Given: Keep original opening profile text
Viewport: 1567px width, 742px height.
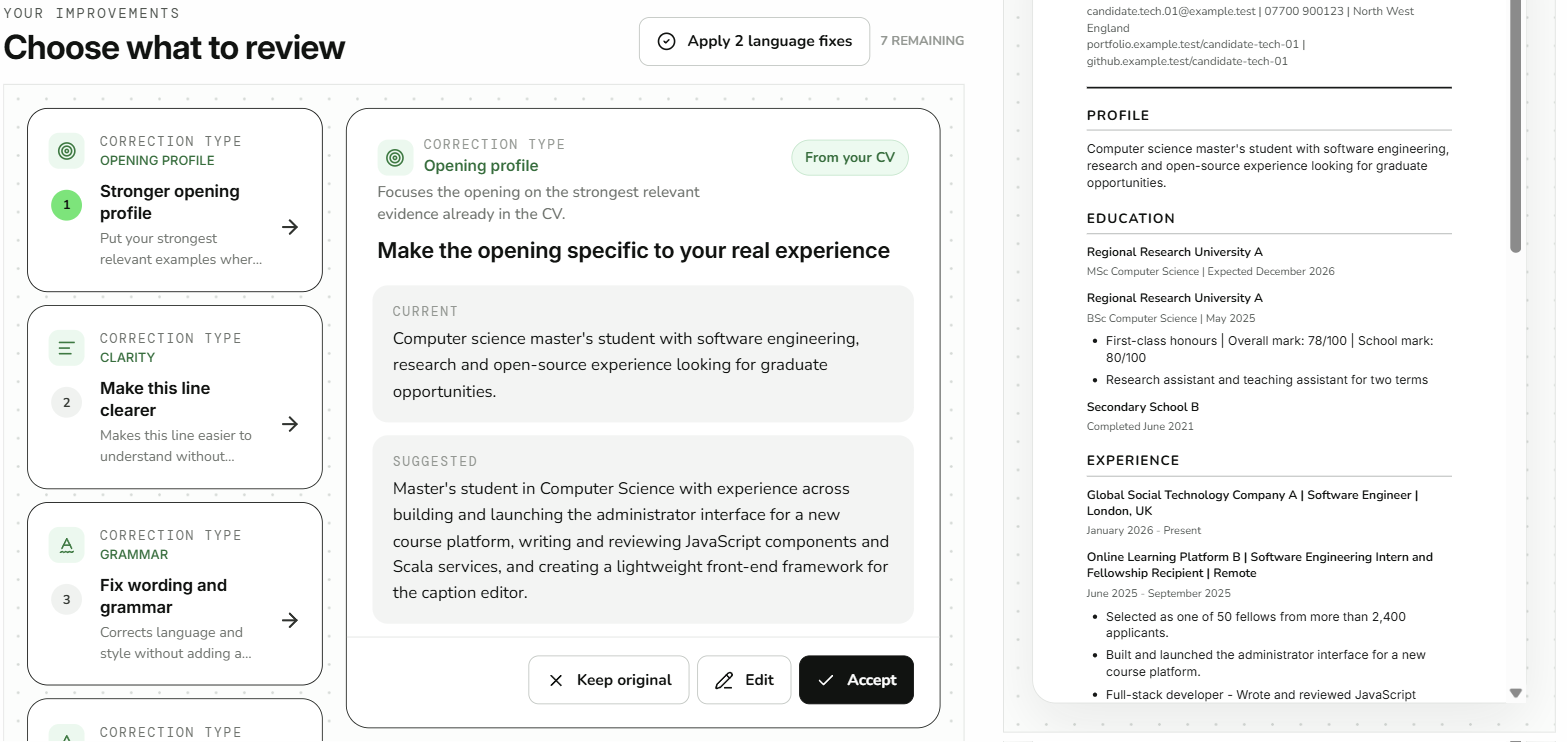Looking at the screenshot, I should 609,680.
